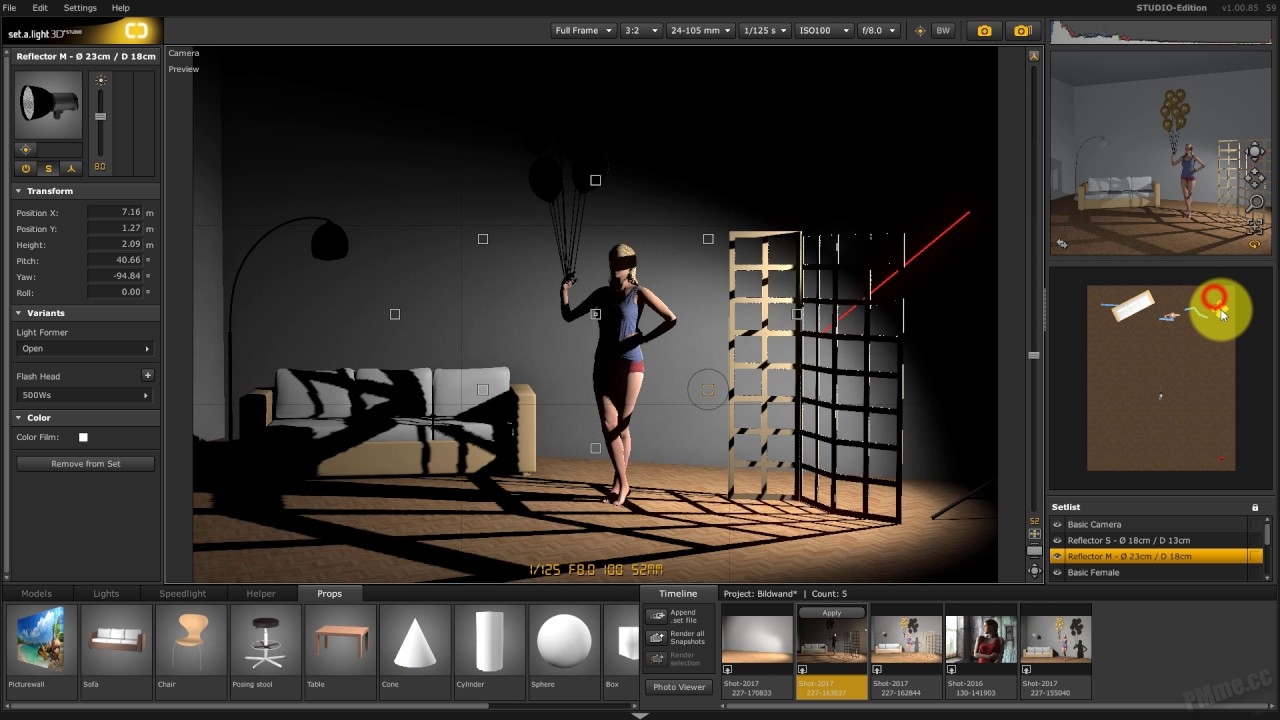The height and width of the screenshot is (720, 1280).
Task: Collapse the Transform section
Action: (x=18, y=191)
